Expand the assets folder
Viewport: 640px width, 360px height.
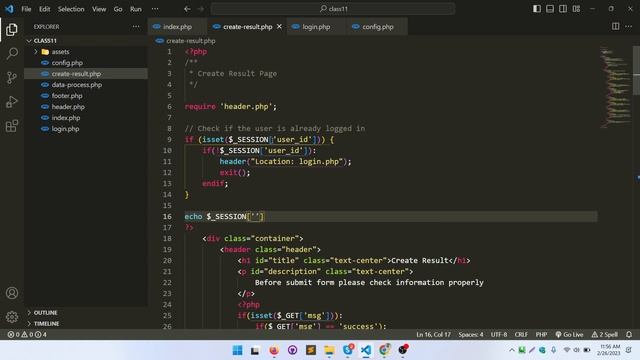pos(86,51)
